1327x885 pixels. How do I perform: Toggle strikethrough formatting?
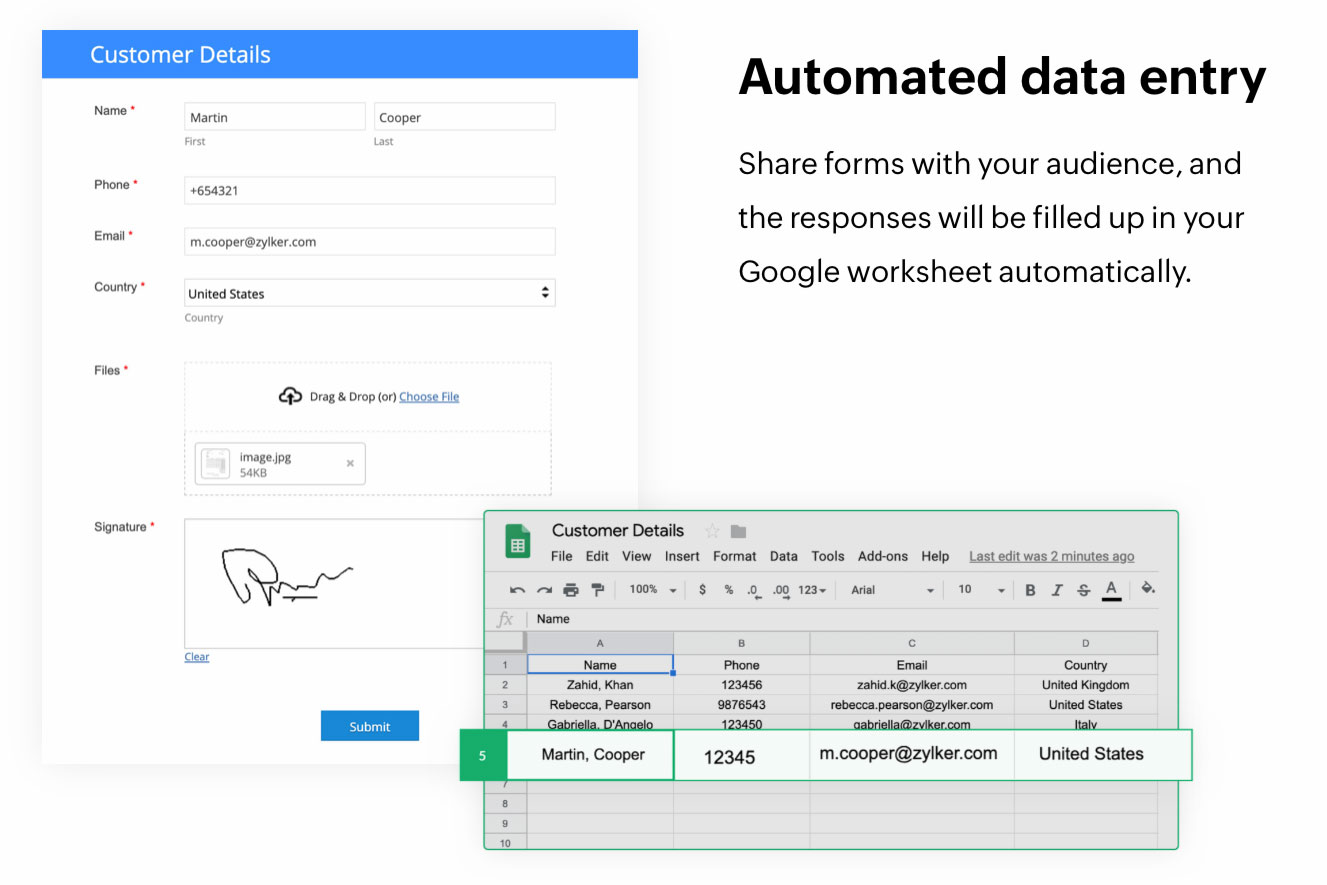(1081, 589)
